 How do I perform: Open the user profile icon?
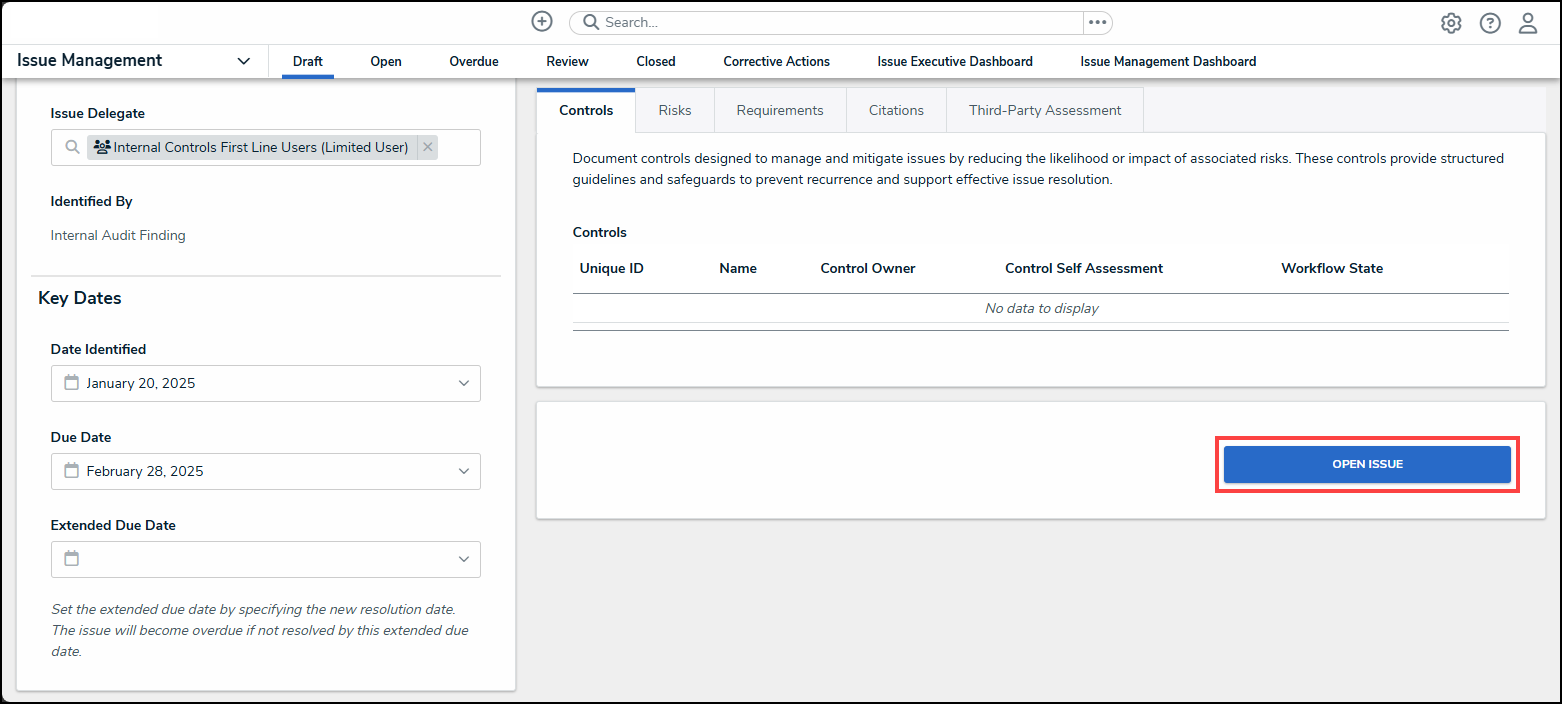pos(1527,23)
